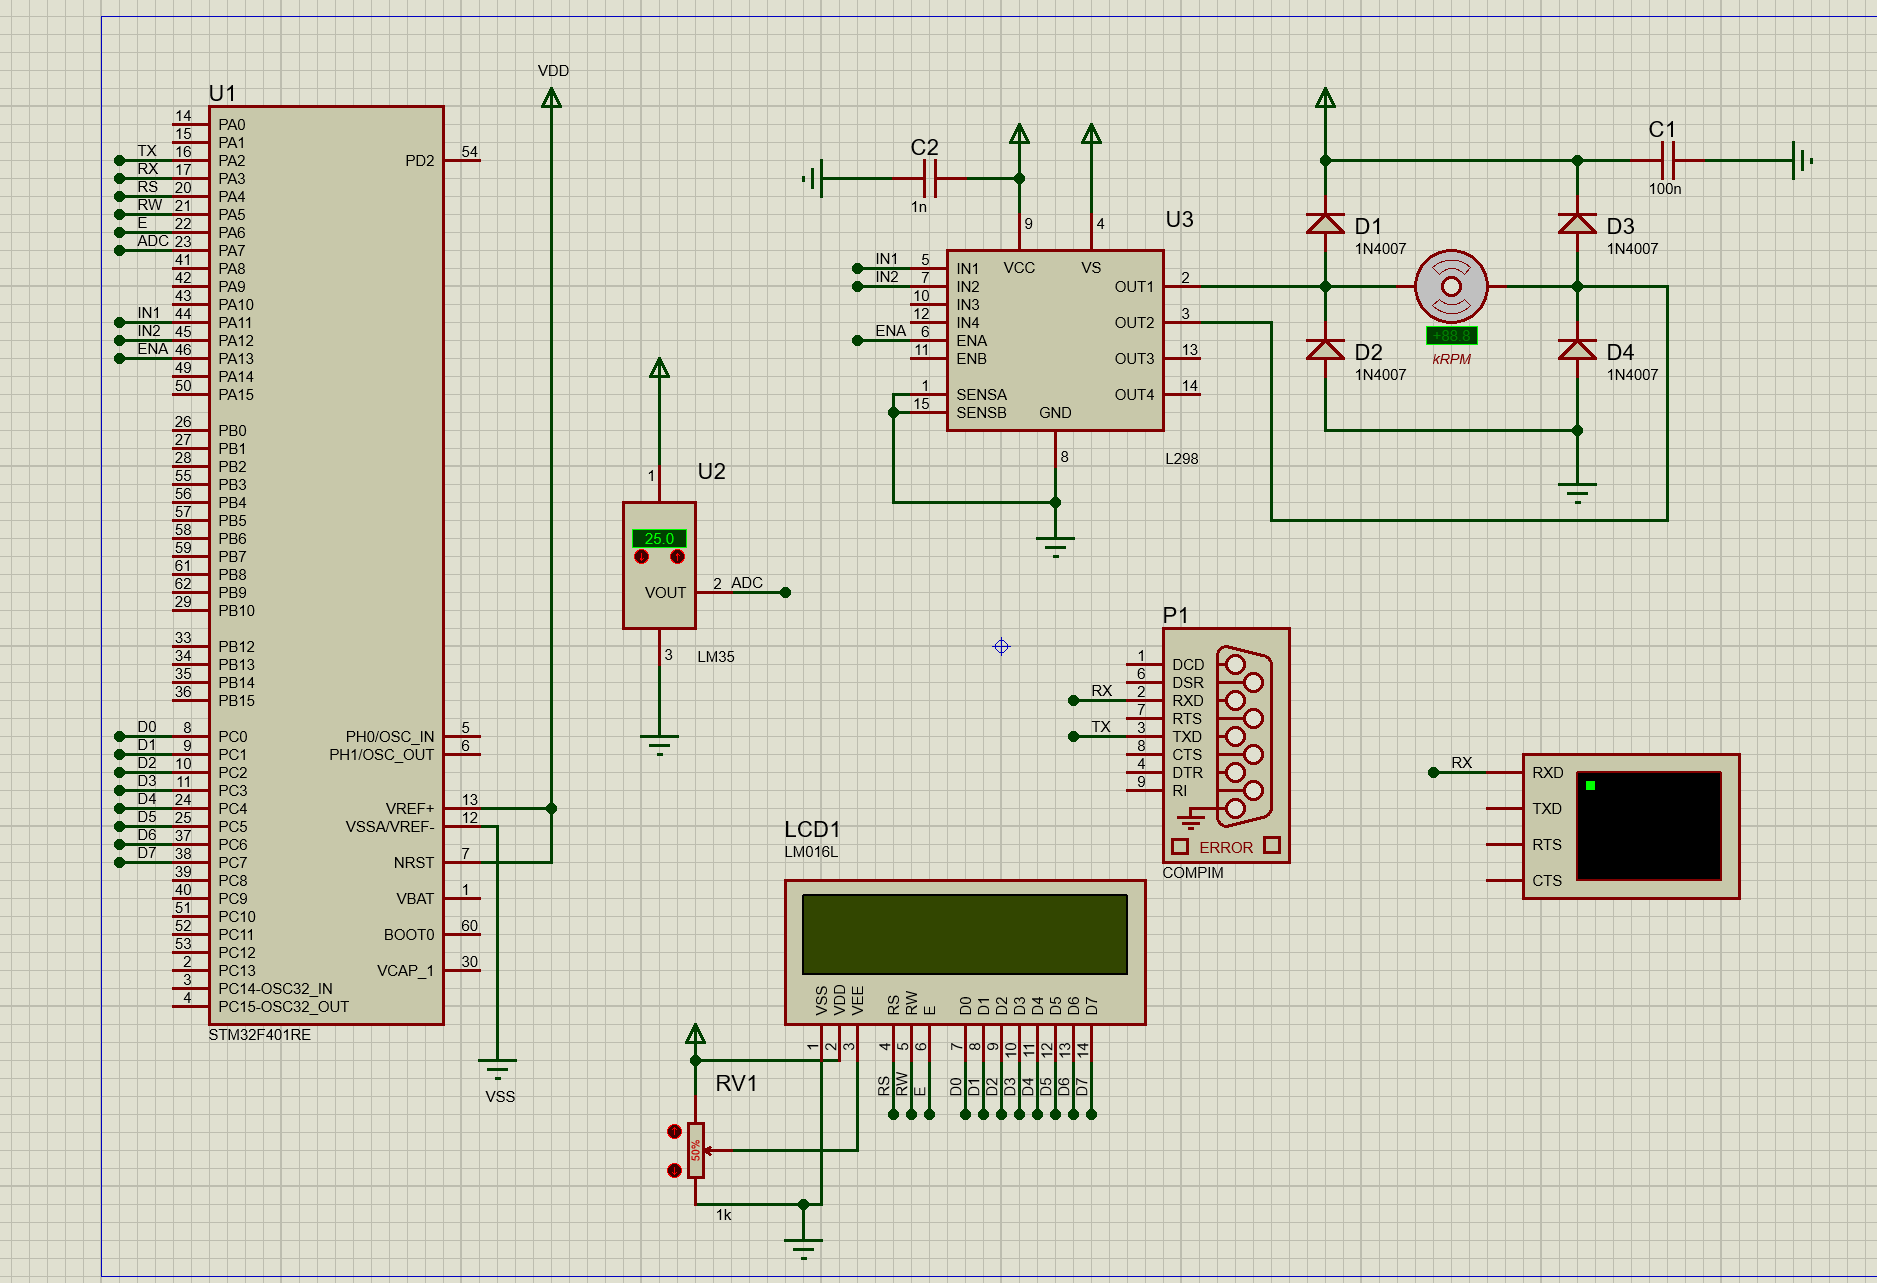Click the up actuator on potentiometer RV1
Viewport: 1877px width, 1283px height.
pyautogui.click(x=674, y=1131)
